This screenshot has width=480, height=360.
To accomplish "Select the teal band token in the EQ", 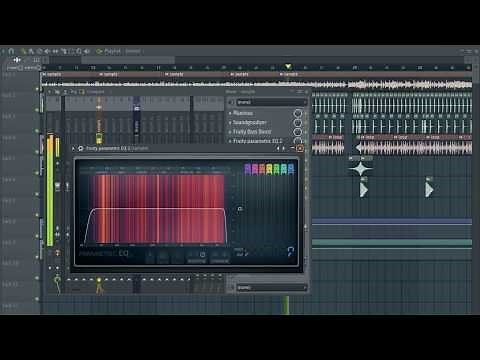I will 284,169.
